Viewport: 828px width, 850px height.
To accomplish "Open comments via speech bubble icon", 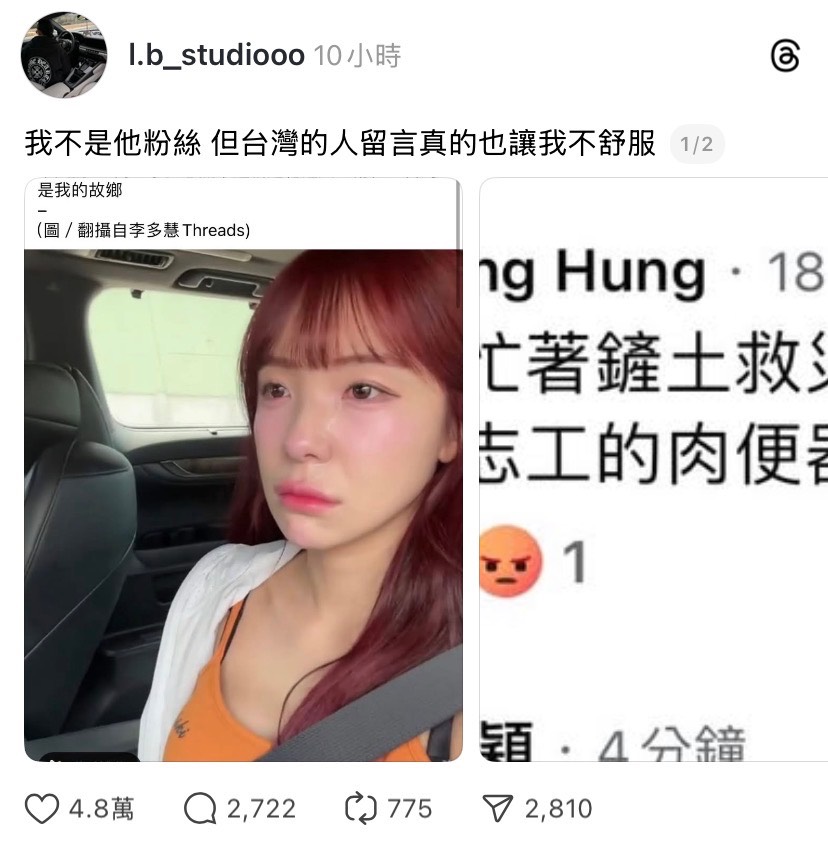I will pos(200,809).
